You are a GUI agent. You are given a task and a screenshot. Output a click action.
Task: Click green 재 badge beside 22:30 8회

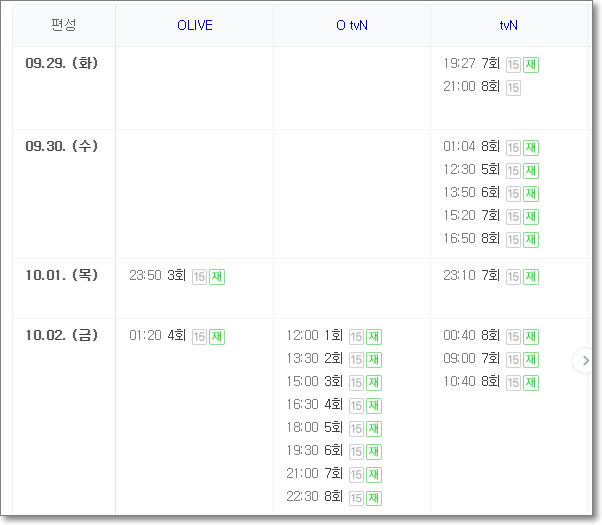tap(374, 498)
